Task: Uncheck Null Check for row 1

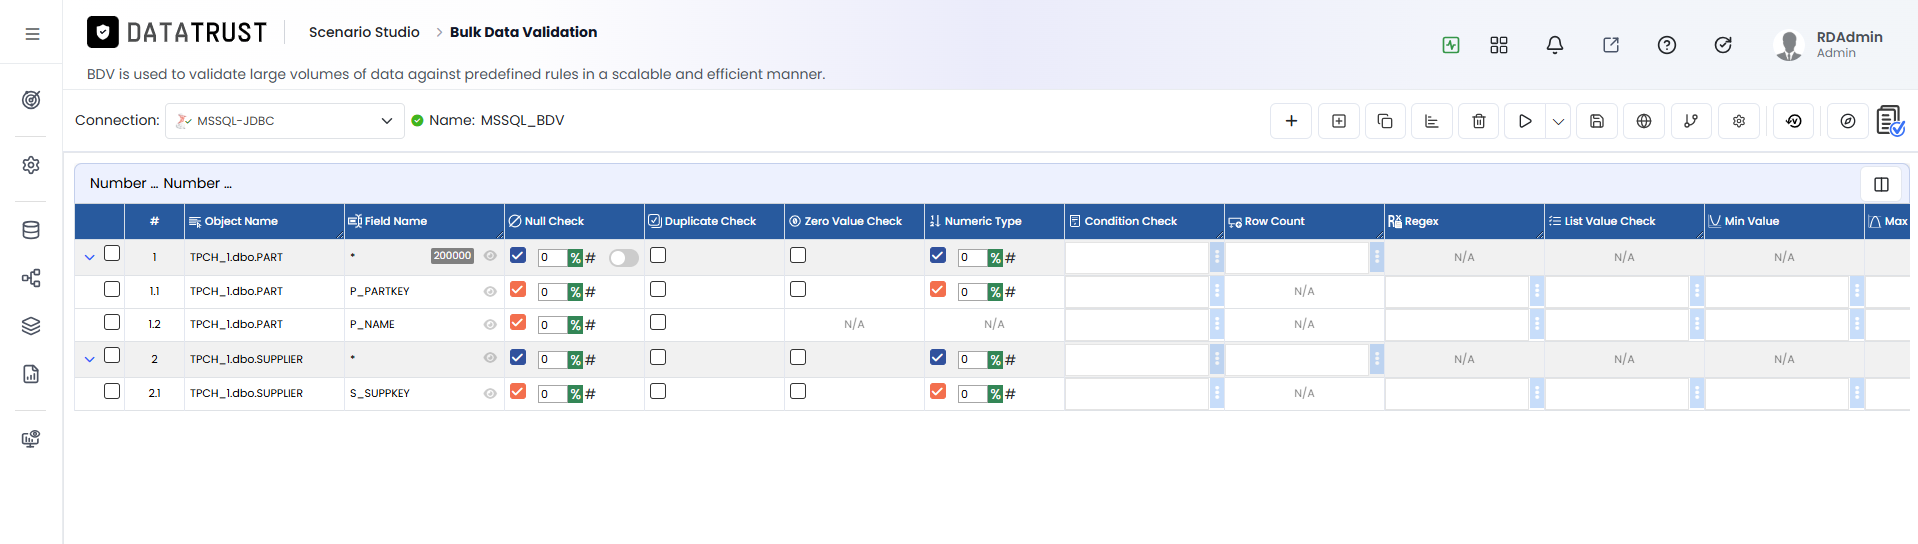Action: click(518, 255)
